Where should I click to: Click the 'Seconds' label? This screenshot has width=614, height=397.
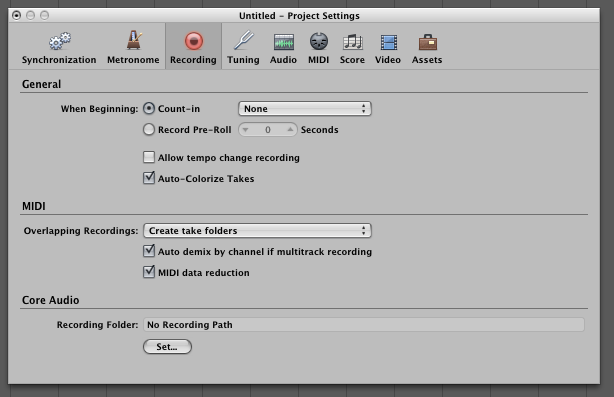click(x=320, y=130)
